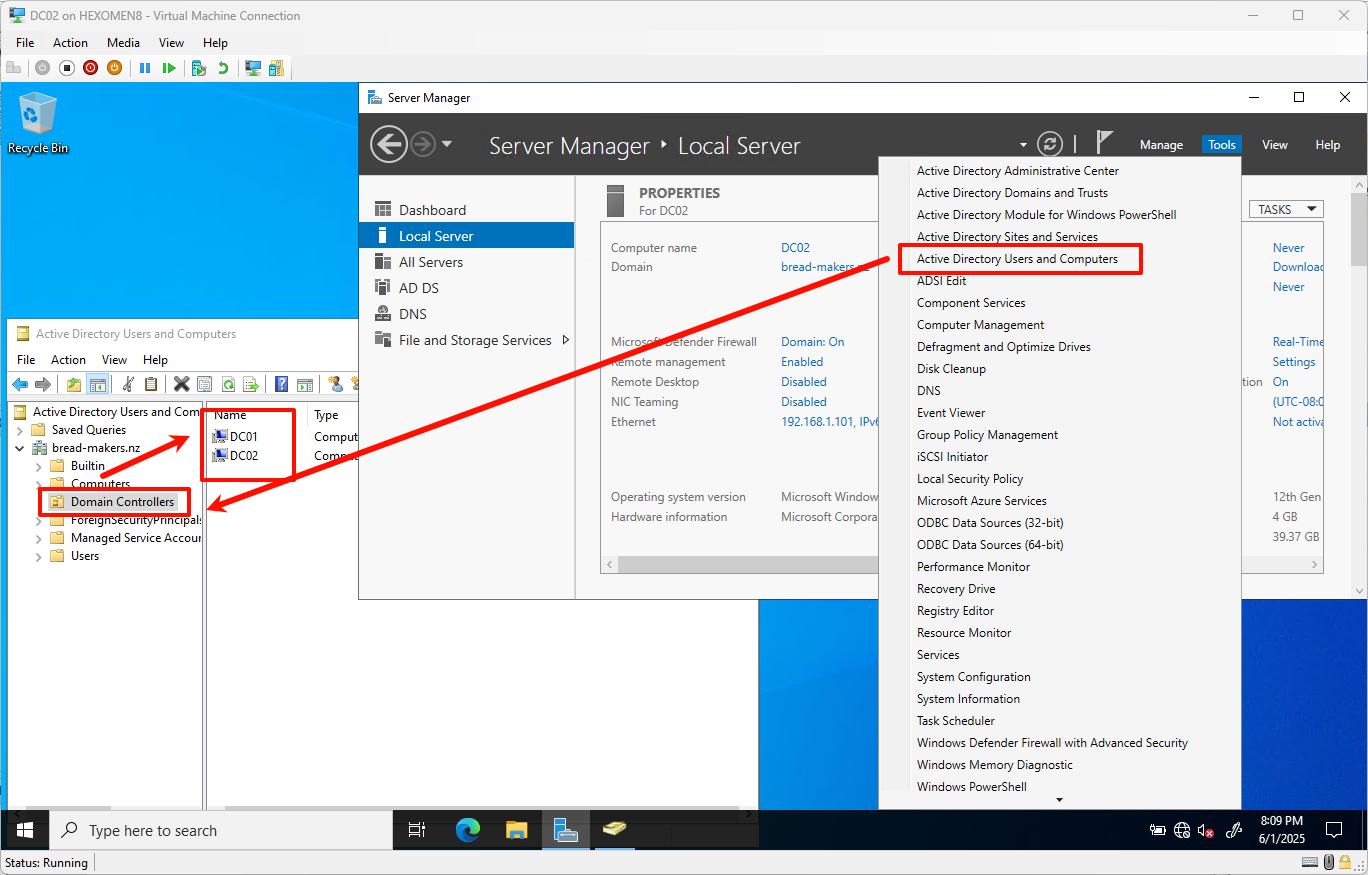This screenshot has height=875, width=1368.
Task: Click the Remote management Enabled link
Action: tap(802, 362)
